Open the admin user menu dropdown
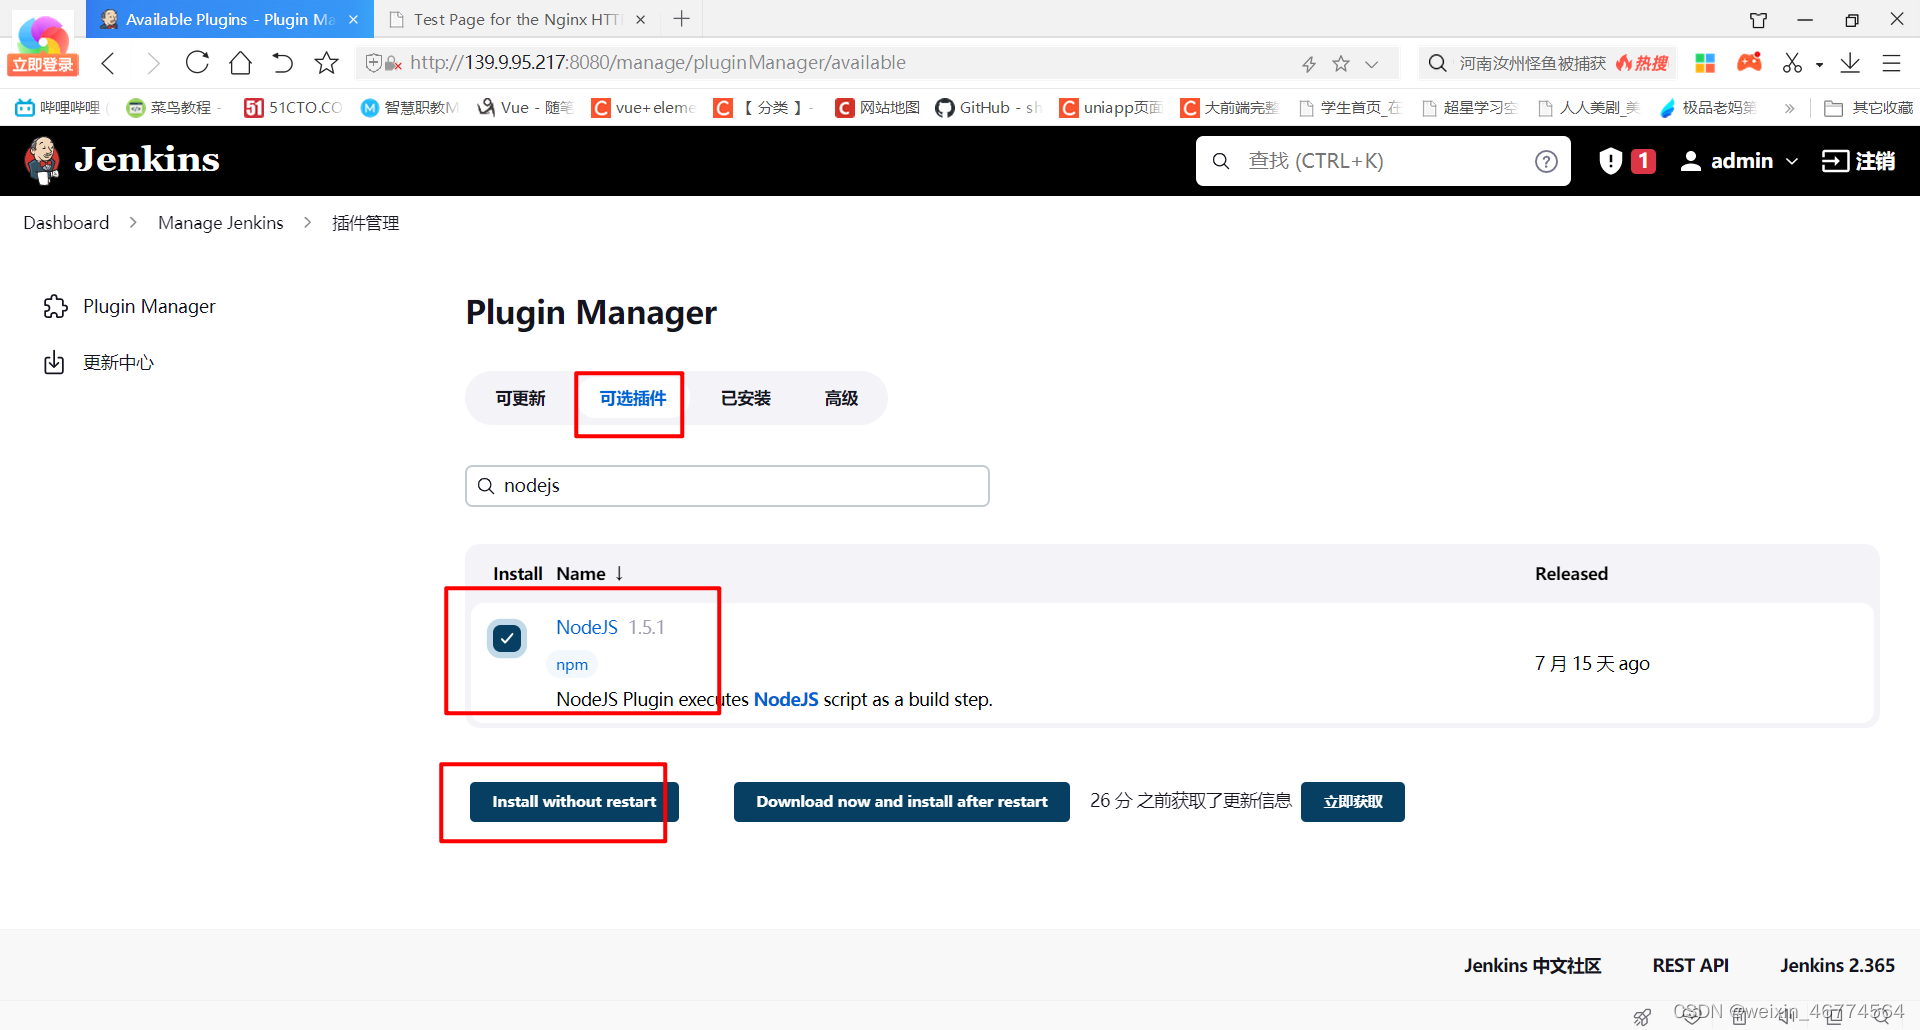Image resolution: width=1920 pixels, height=1030 pixels. 1739,161
